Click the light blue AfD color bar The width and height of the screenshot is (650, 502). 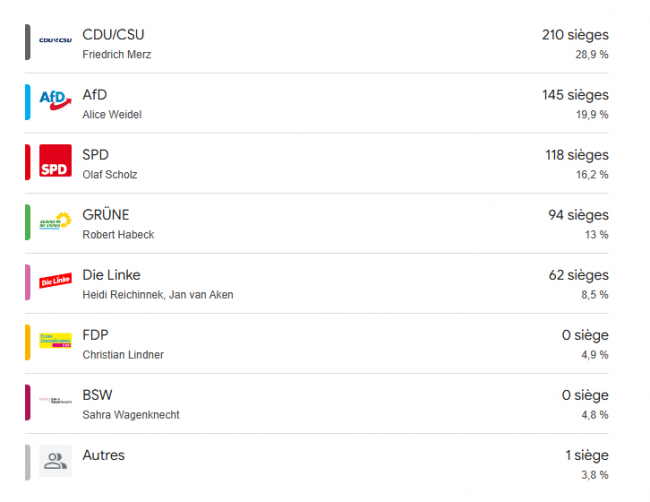click(x=27, y=102)
